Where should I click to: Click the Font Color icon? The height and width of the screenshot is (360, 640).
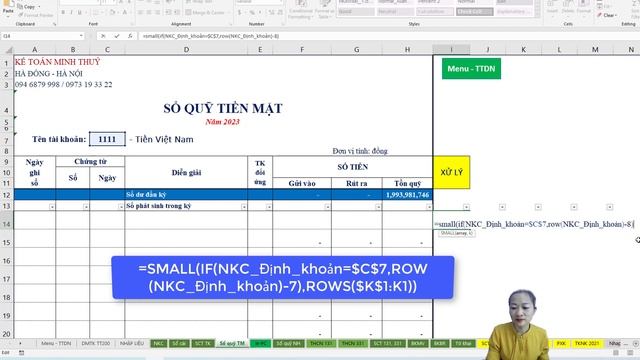coord(125,13)
